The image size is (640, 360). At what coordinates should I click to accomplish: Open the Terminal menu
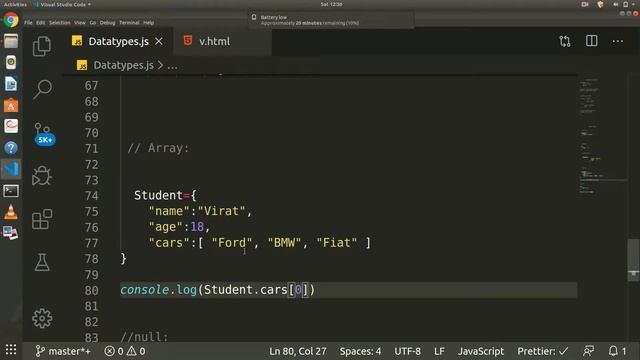coord(129,23)
